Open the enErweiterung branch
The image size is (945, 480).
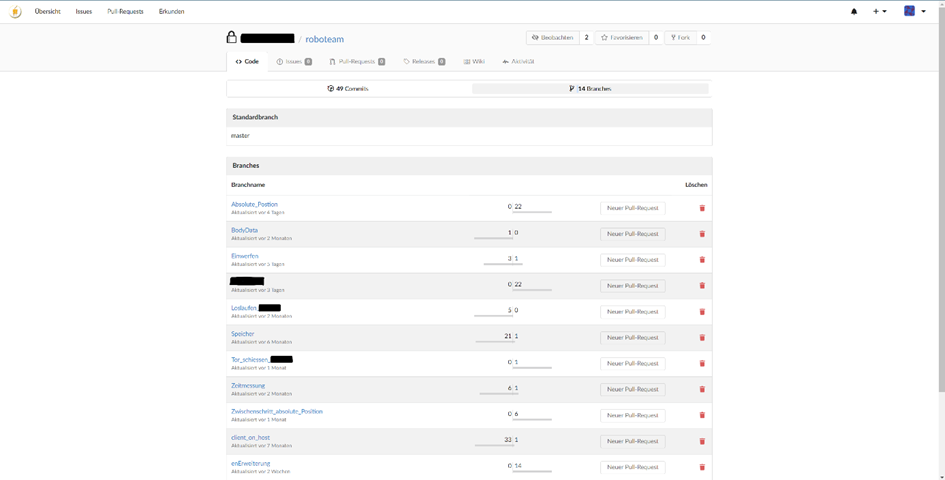[x=251, y=464]
